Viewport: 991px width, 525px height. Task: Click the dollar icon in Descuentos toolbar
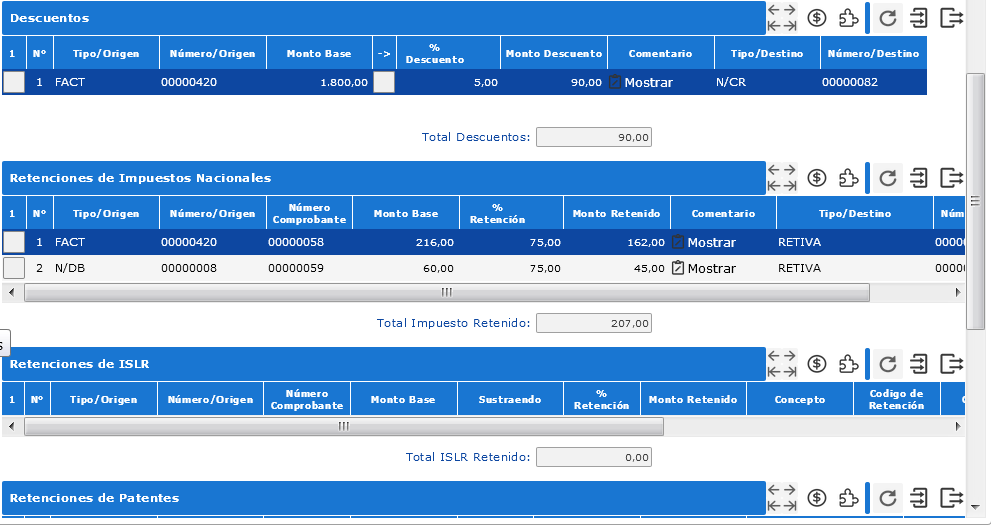(817, 18)
